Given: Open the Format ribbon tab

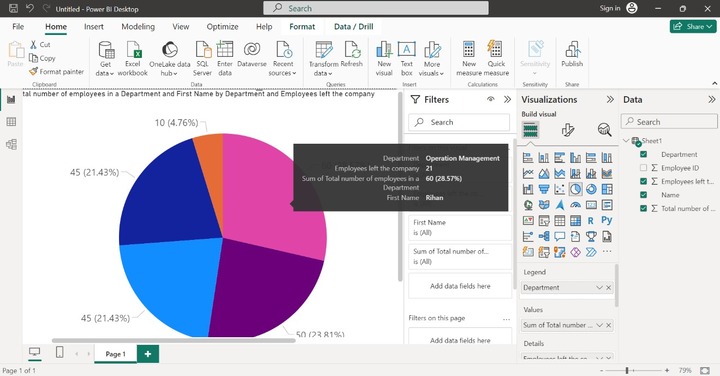Looking at the screenshot, I should point(302,27).
